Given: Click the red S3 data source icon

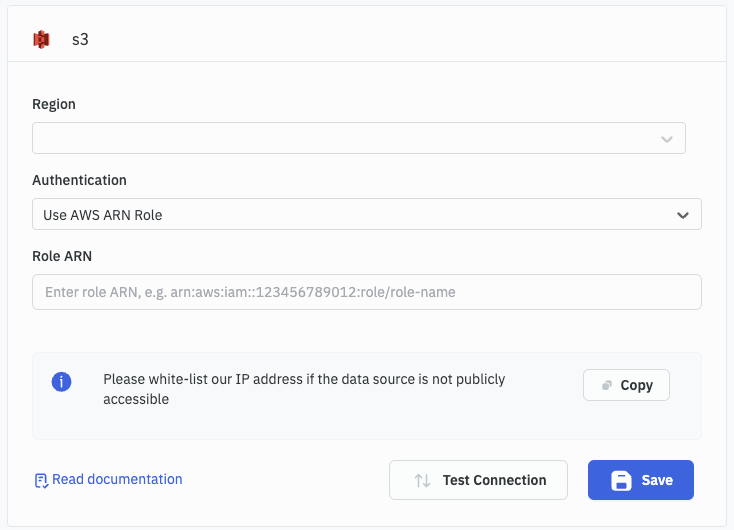Looking at the screenshot, I should [x=41, y=40].
